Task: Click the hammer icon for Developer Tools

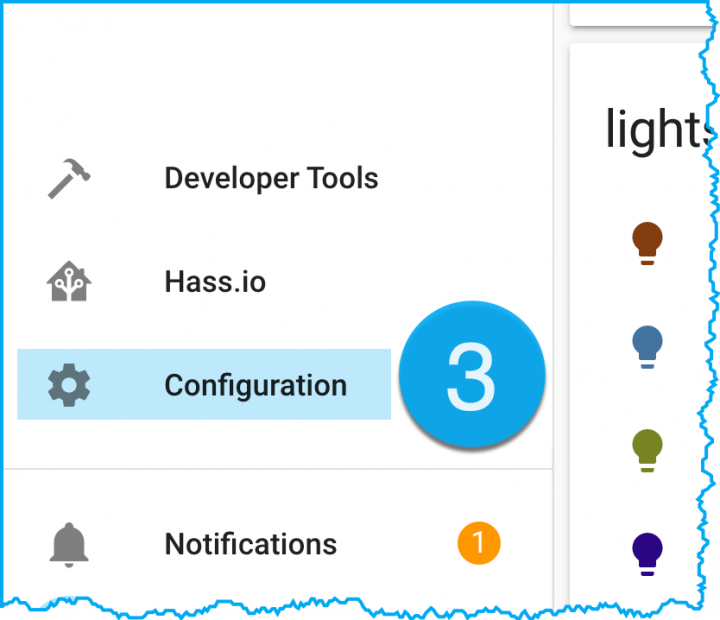Action: 69,179
